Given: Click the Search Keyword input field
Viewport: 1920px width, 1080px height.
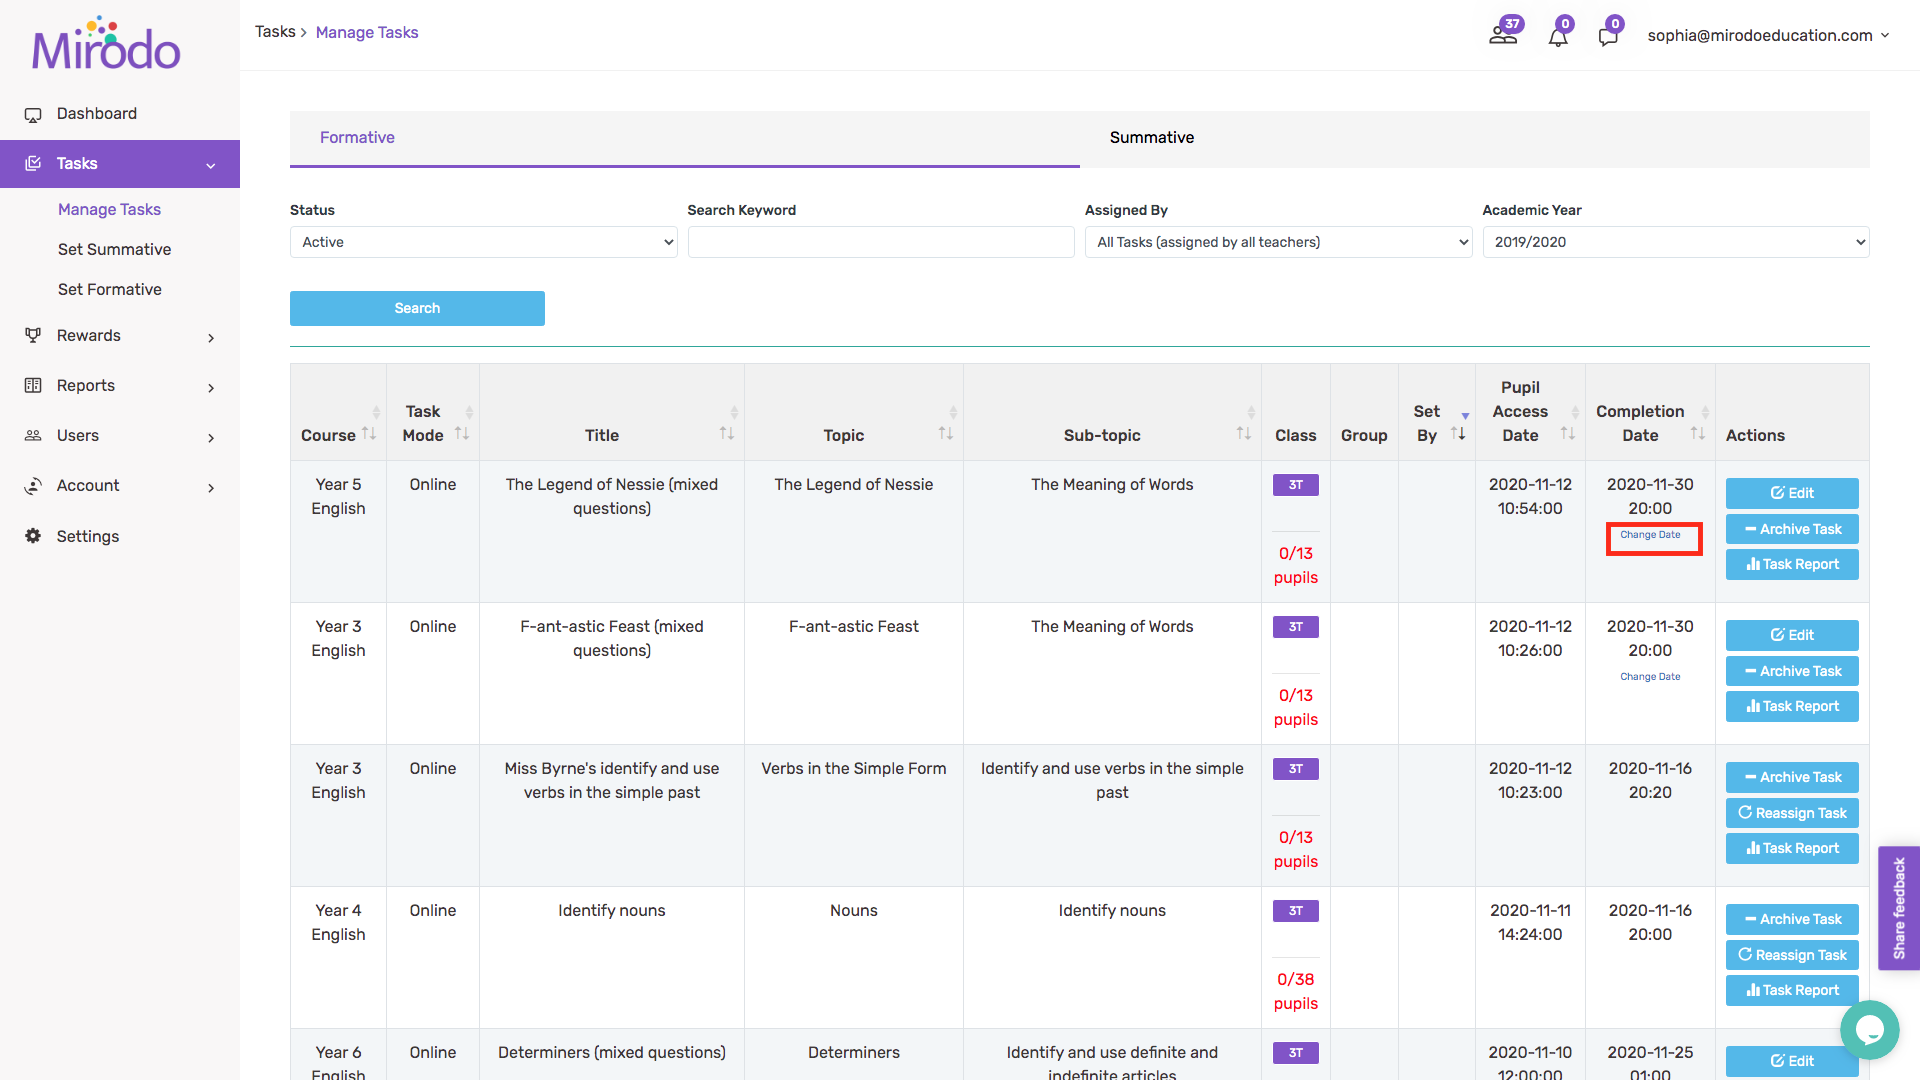Looking at the screenshot, I should pos(881,242).
